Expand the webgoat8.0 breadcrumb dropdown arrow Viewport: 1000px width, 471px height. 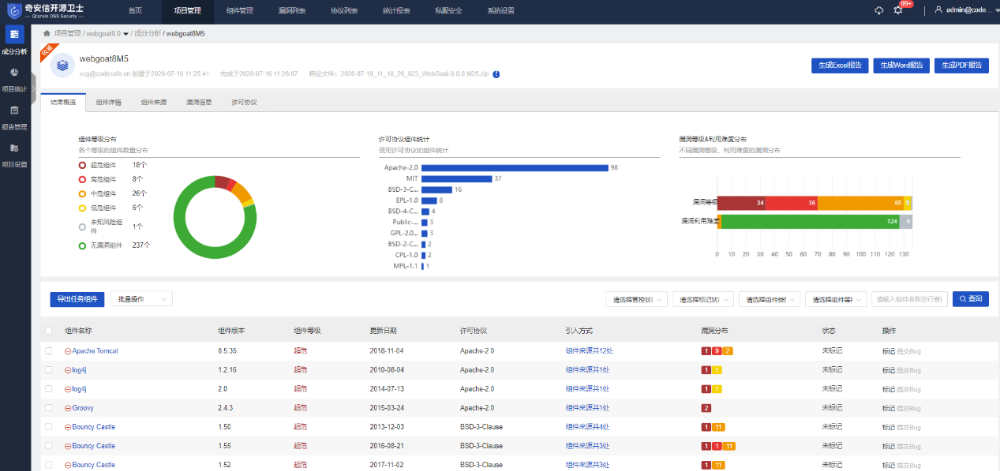(126, 33)
